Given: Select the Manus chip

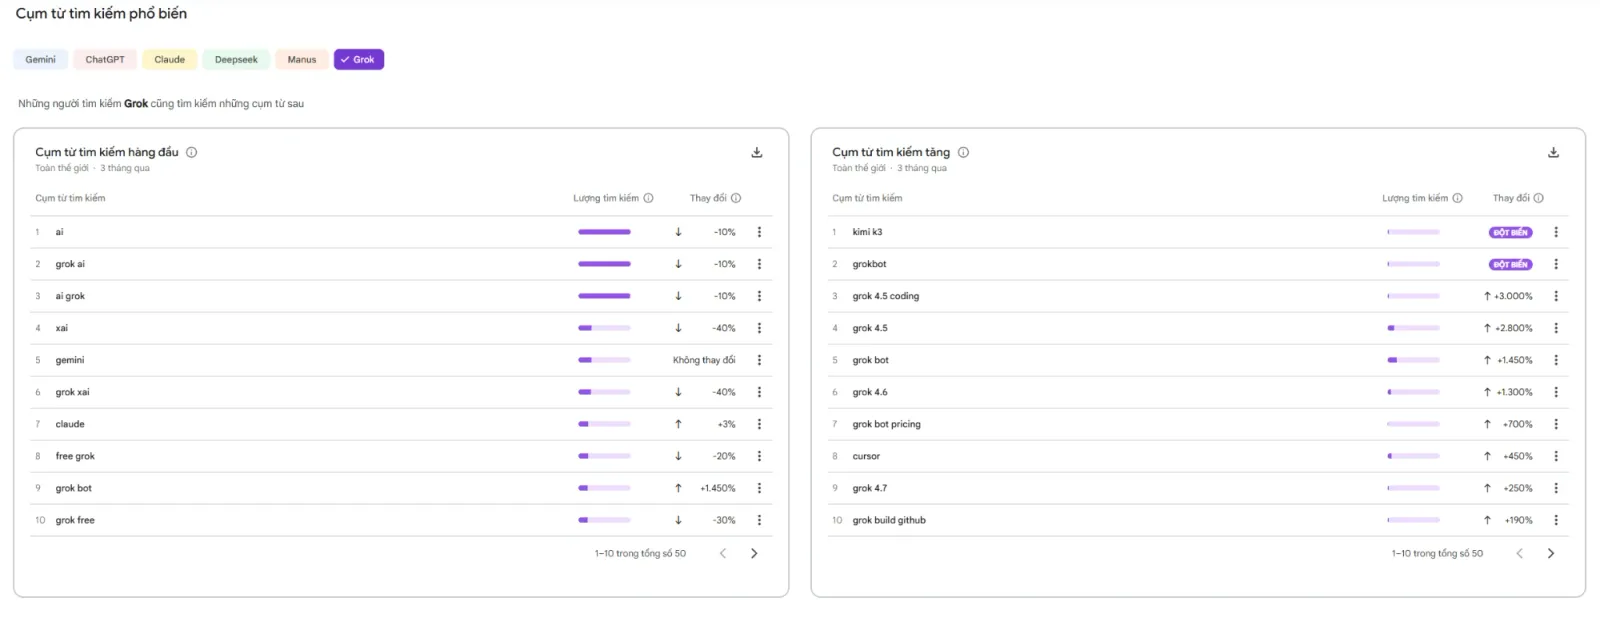Looking at the screenshot, I should pyautogui.click(x=302, y=60).
